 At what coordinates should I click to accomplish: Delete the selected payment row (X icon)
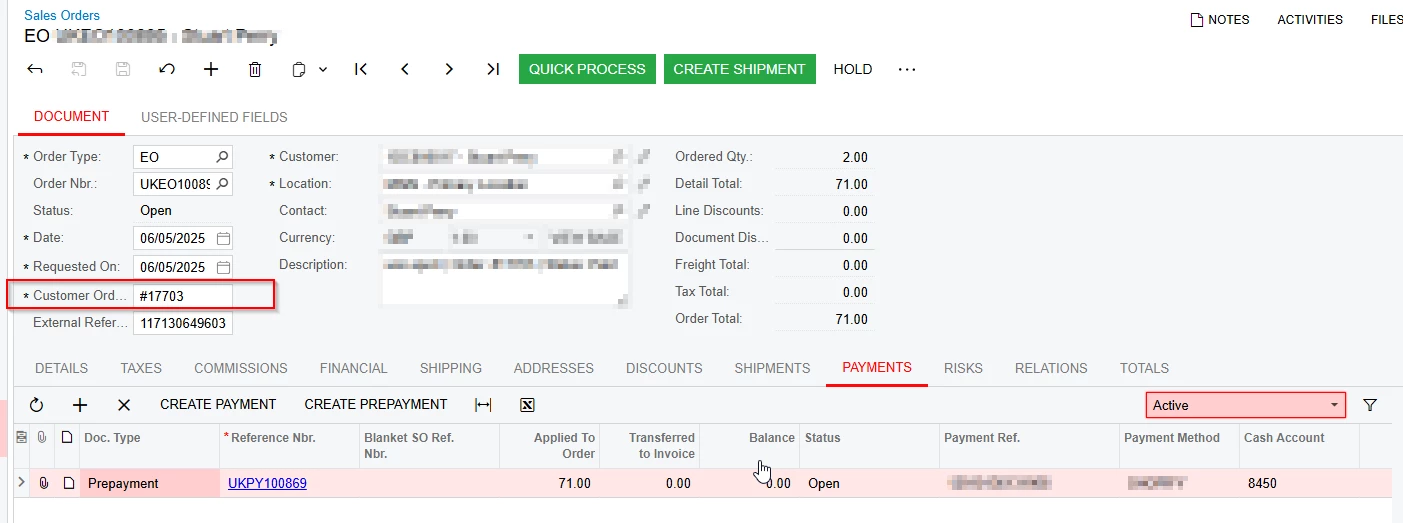coord(124,405)
